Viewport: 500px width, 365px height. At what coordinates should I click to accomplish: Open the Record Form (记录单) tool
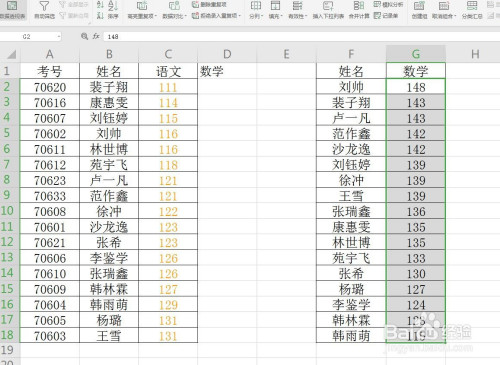386,15
